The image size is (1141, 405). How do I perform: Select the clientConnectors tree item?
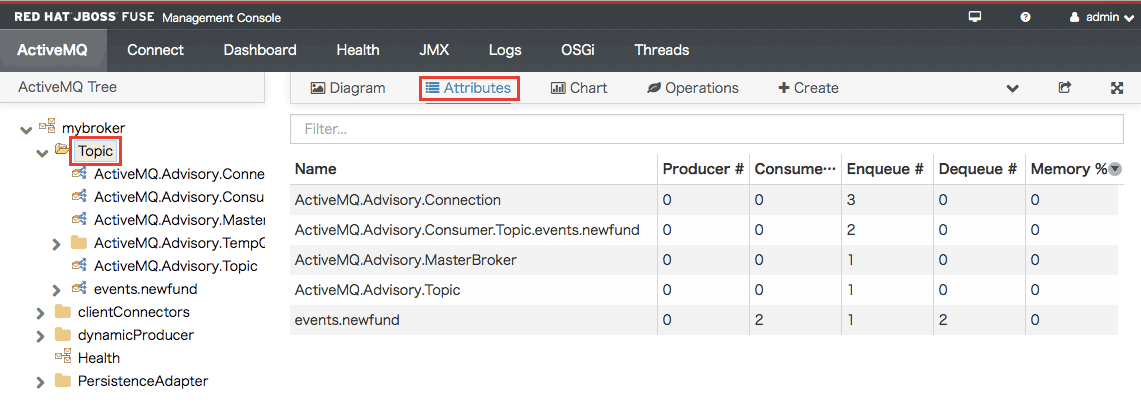[133, 312]
